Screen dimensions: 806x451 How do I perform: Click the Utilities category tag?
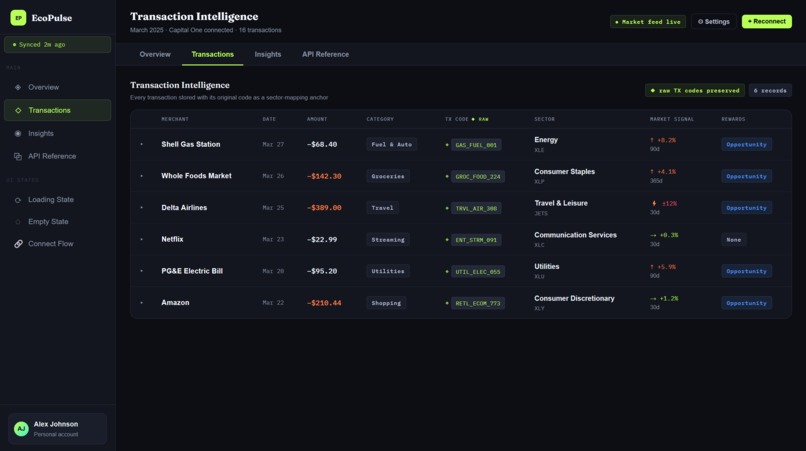tap(388, 271)
